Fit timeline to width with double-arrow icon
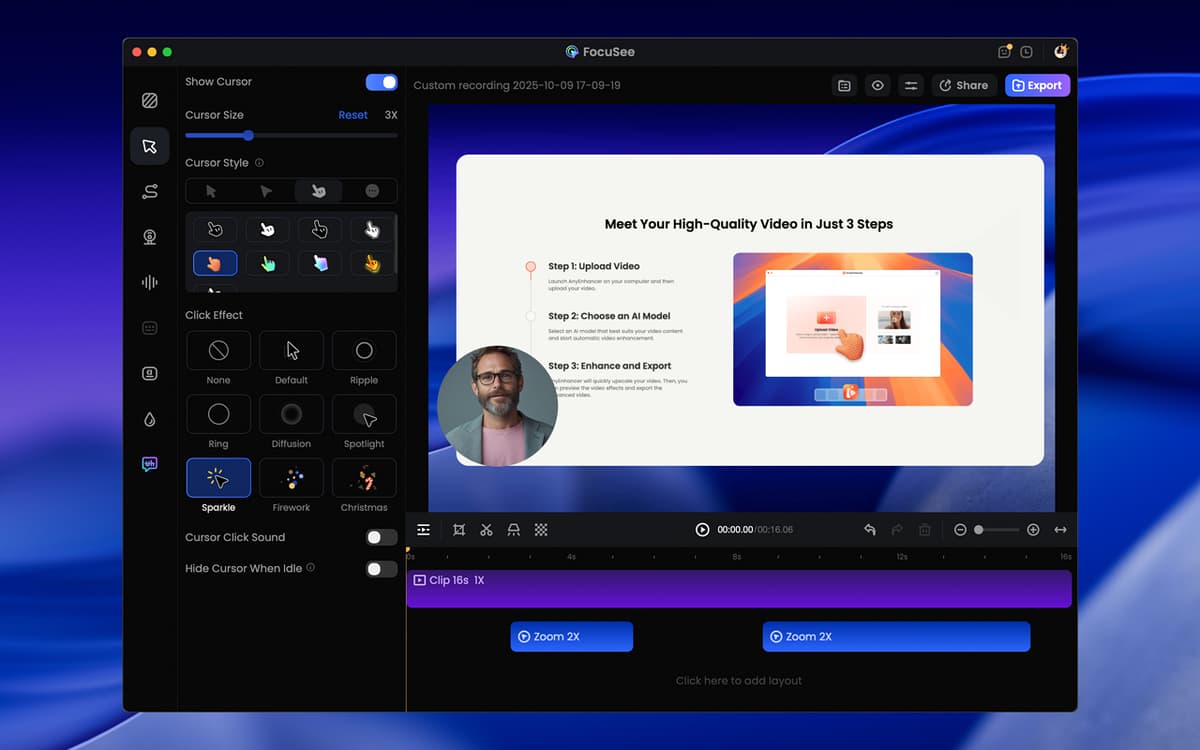 click(x=1060, y=530)
